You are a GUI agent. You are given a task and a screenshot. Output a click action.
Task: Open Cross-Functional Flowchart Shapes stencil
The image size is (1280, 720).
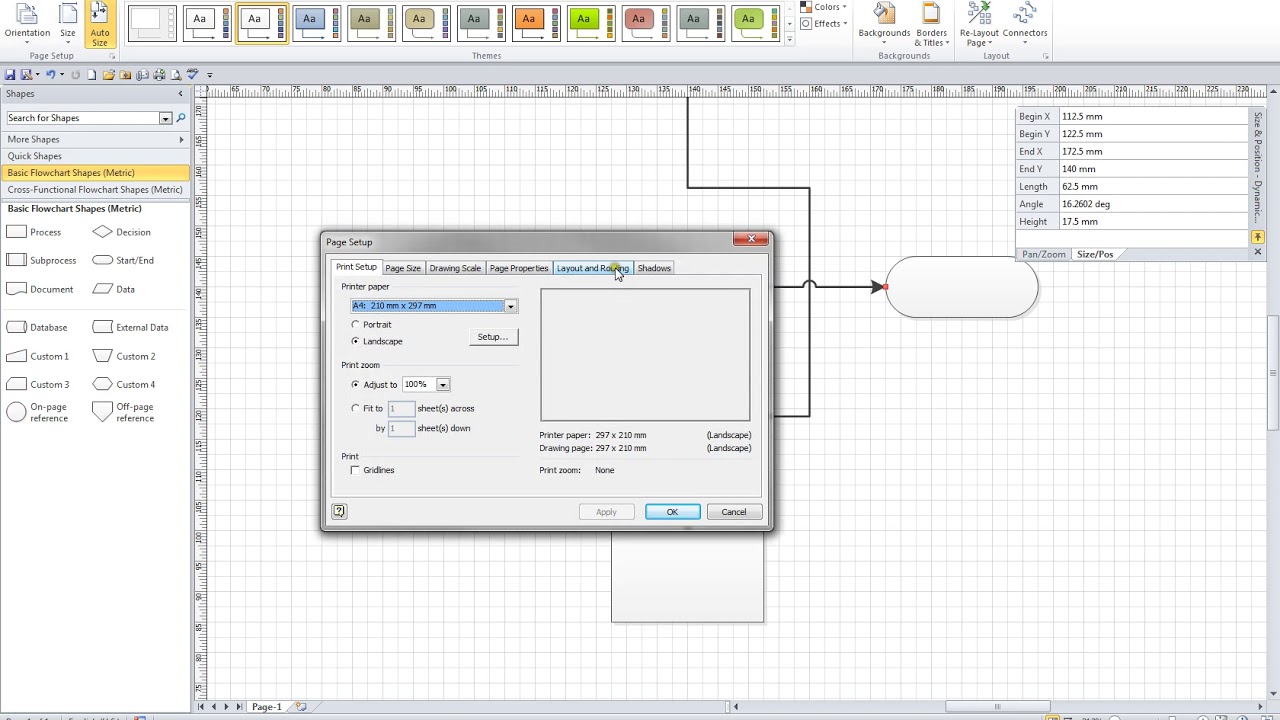94,189
